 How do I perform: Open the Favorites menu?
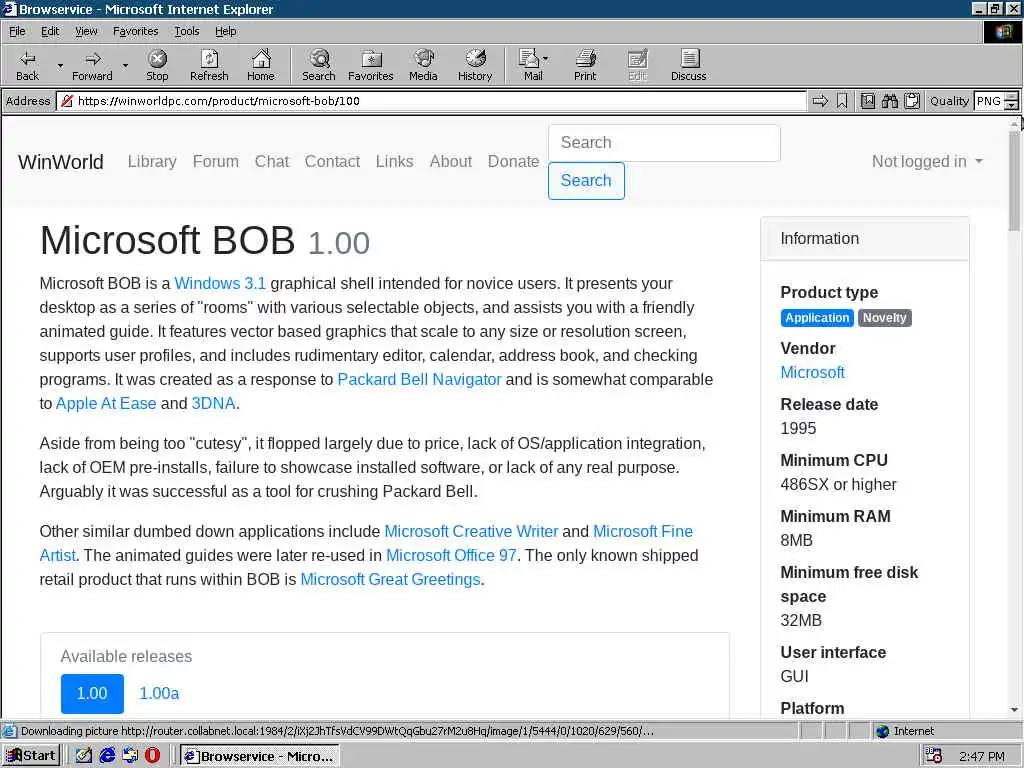(135, 31)
